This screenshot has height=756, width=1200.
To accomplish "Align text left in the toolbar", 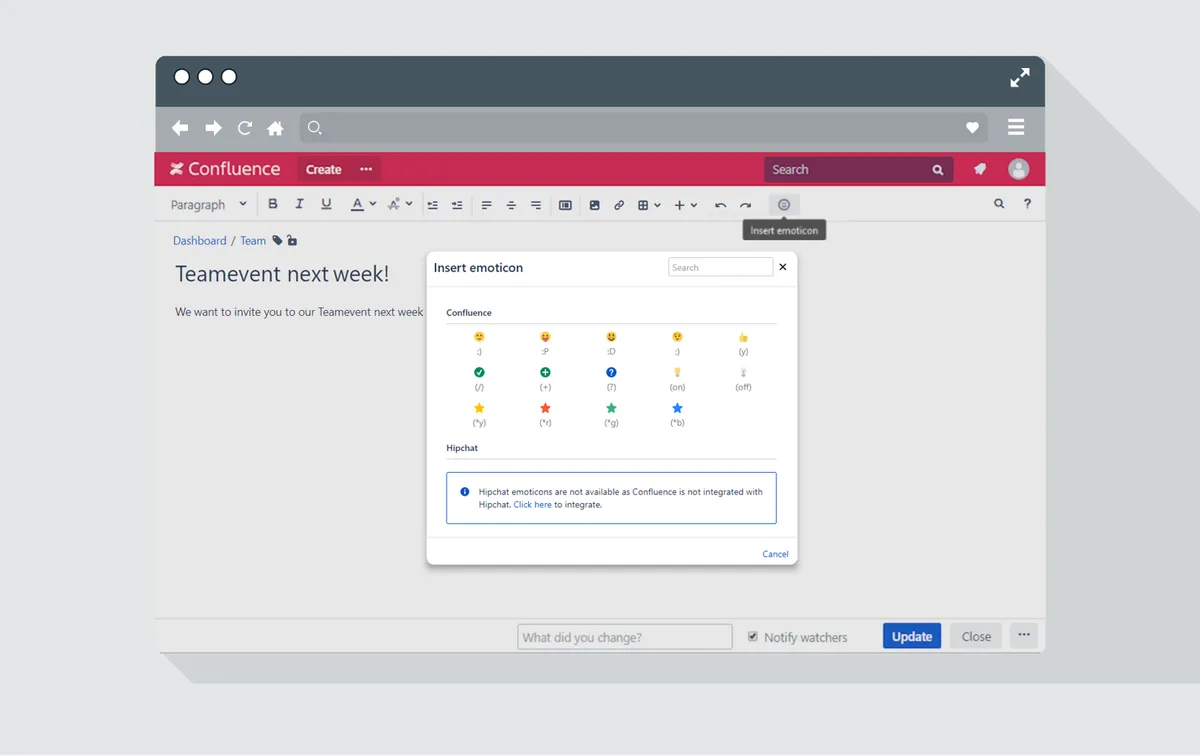I will [x=487, y=205].
